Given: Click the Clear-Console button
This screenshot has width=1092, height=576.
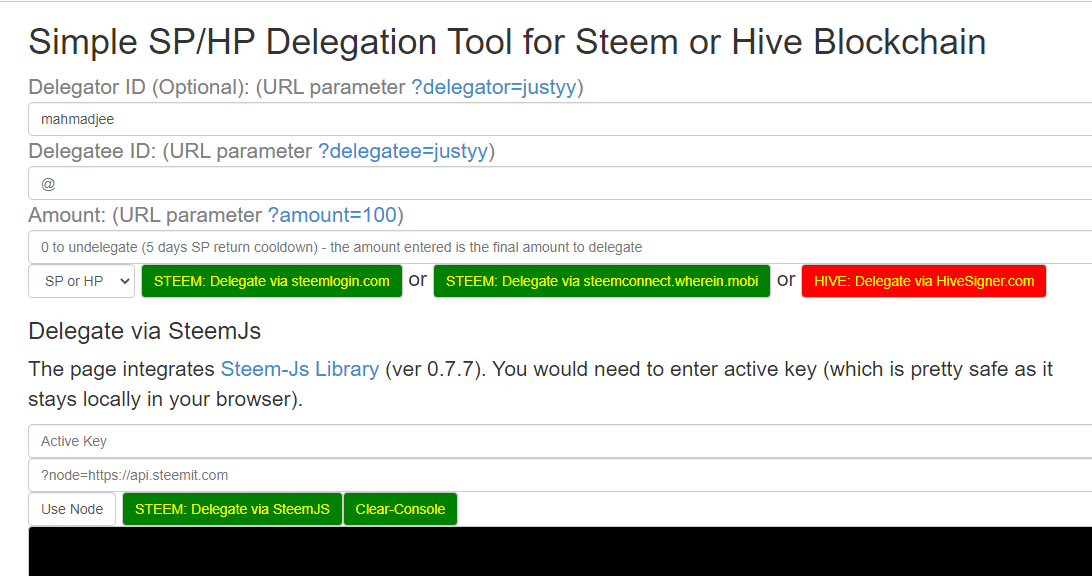Looking at the screenshot, I should 400,509.
